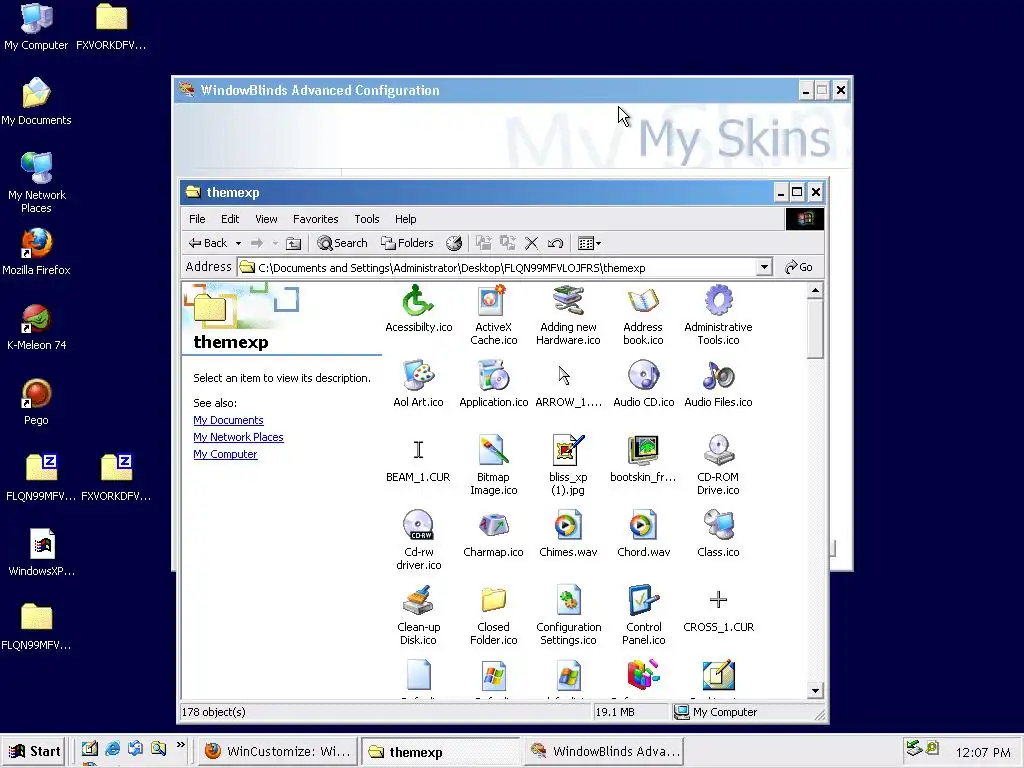Expand the Quick Launch overflow chevron
The height and width of the screenshot is (768, 1024).
pyautogui.click(x=181, y=745)
